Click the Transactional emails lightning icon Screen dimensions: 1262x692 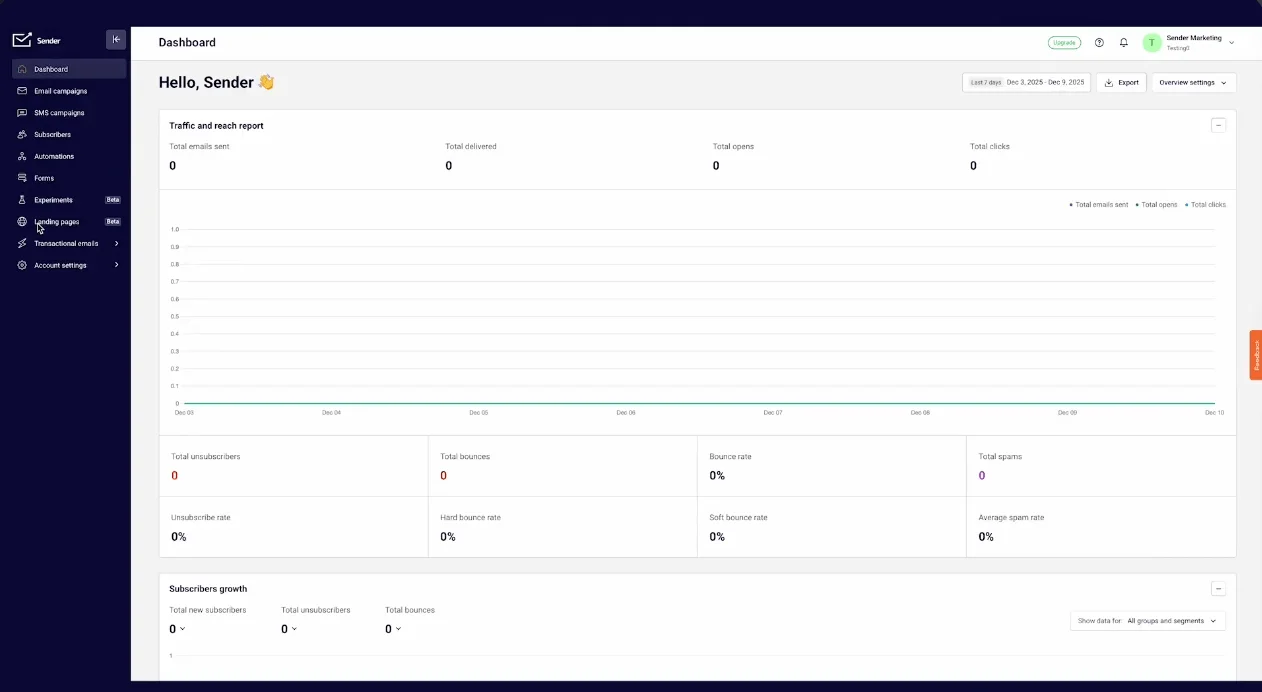pyautogui.click(x=22, y=243)
